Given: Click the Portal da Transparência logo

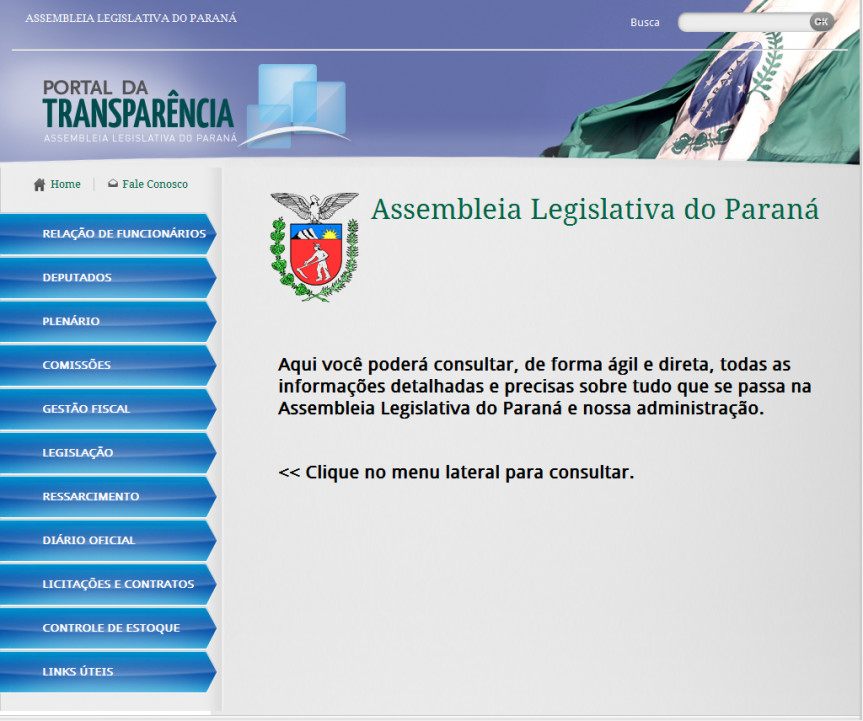Looking at the screenshot, I should [x=140, y=109].
